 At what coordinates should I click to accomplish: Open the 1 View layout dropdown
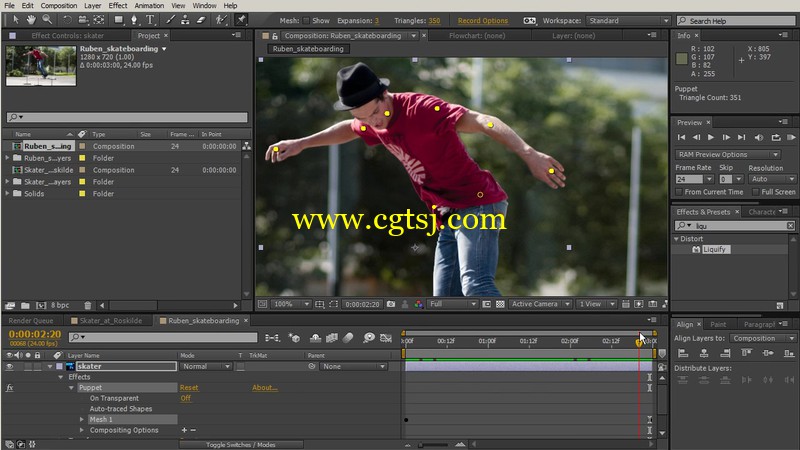coord(596,304)
